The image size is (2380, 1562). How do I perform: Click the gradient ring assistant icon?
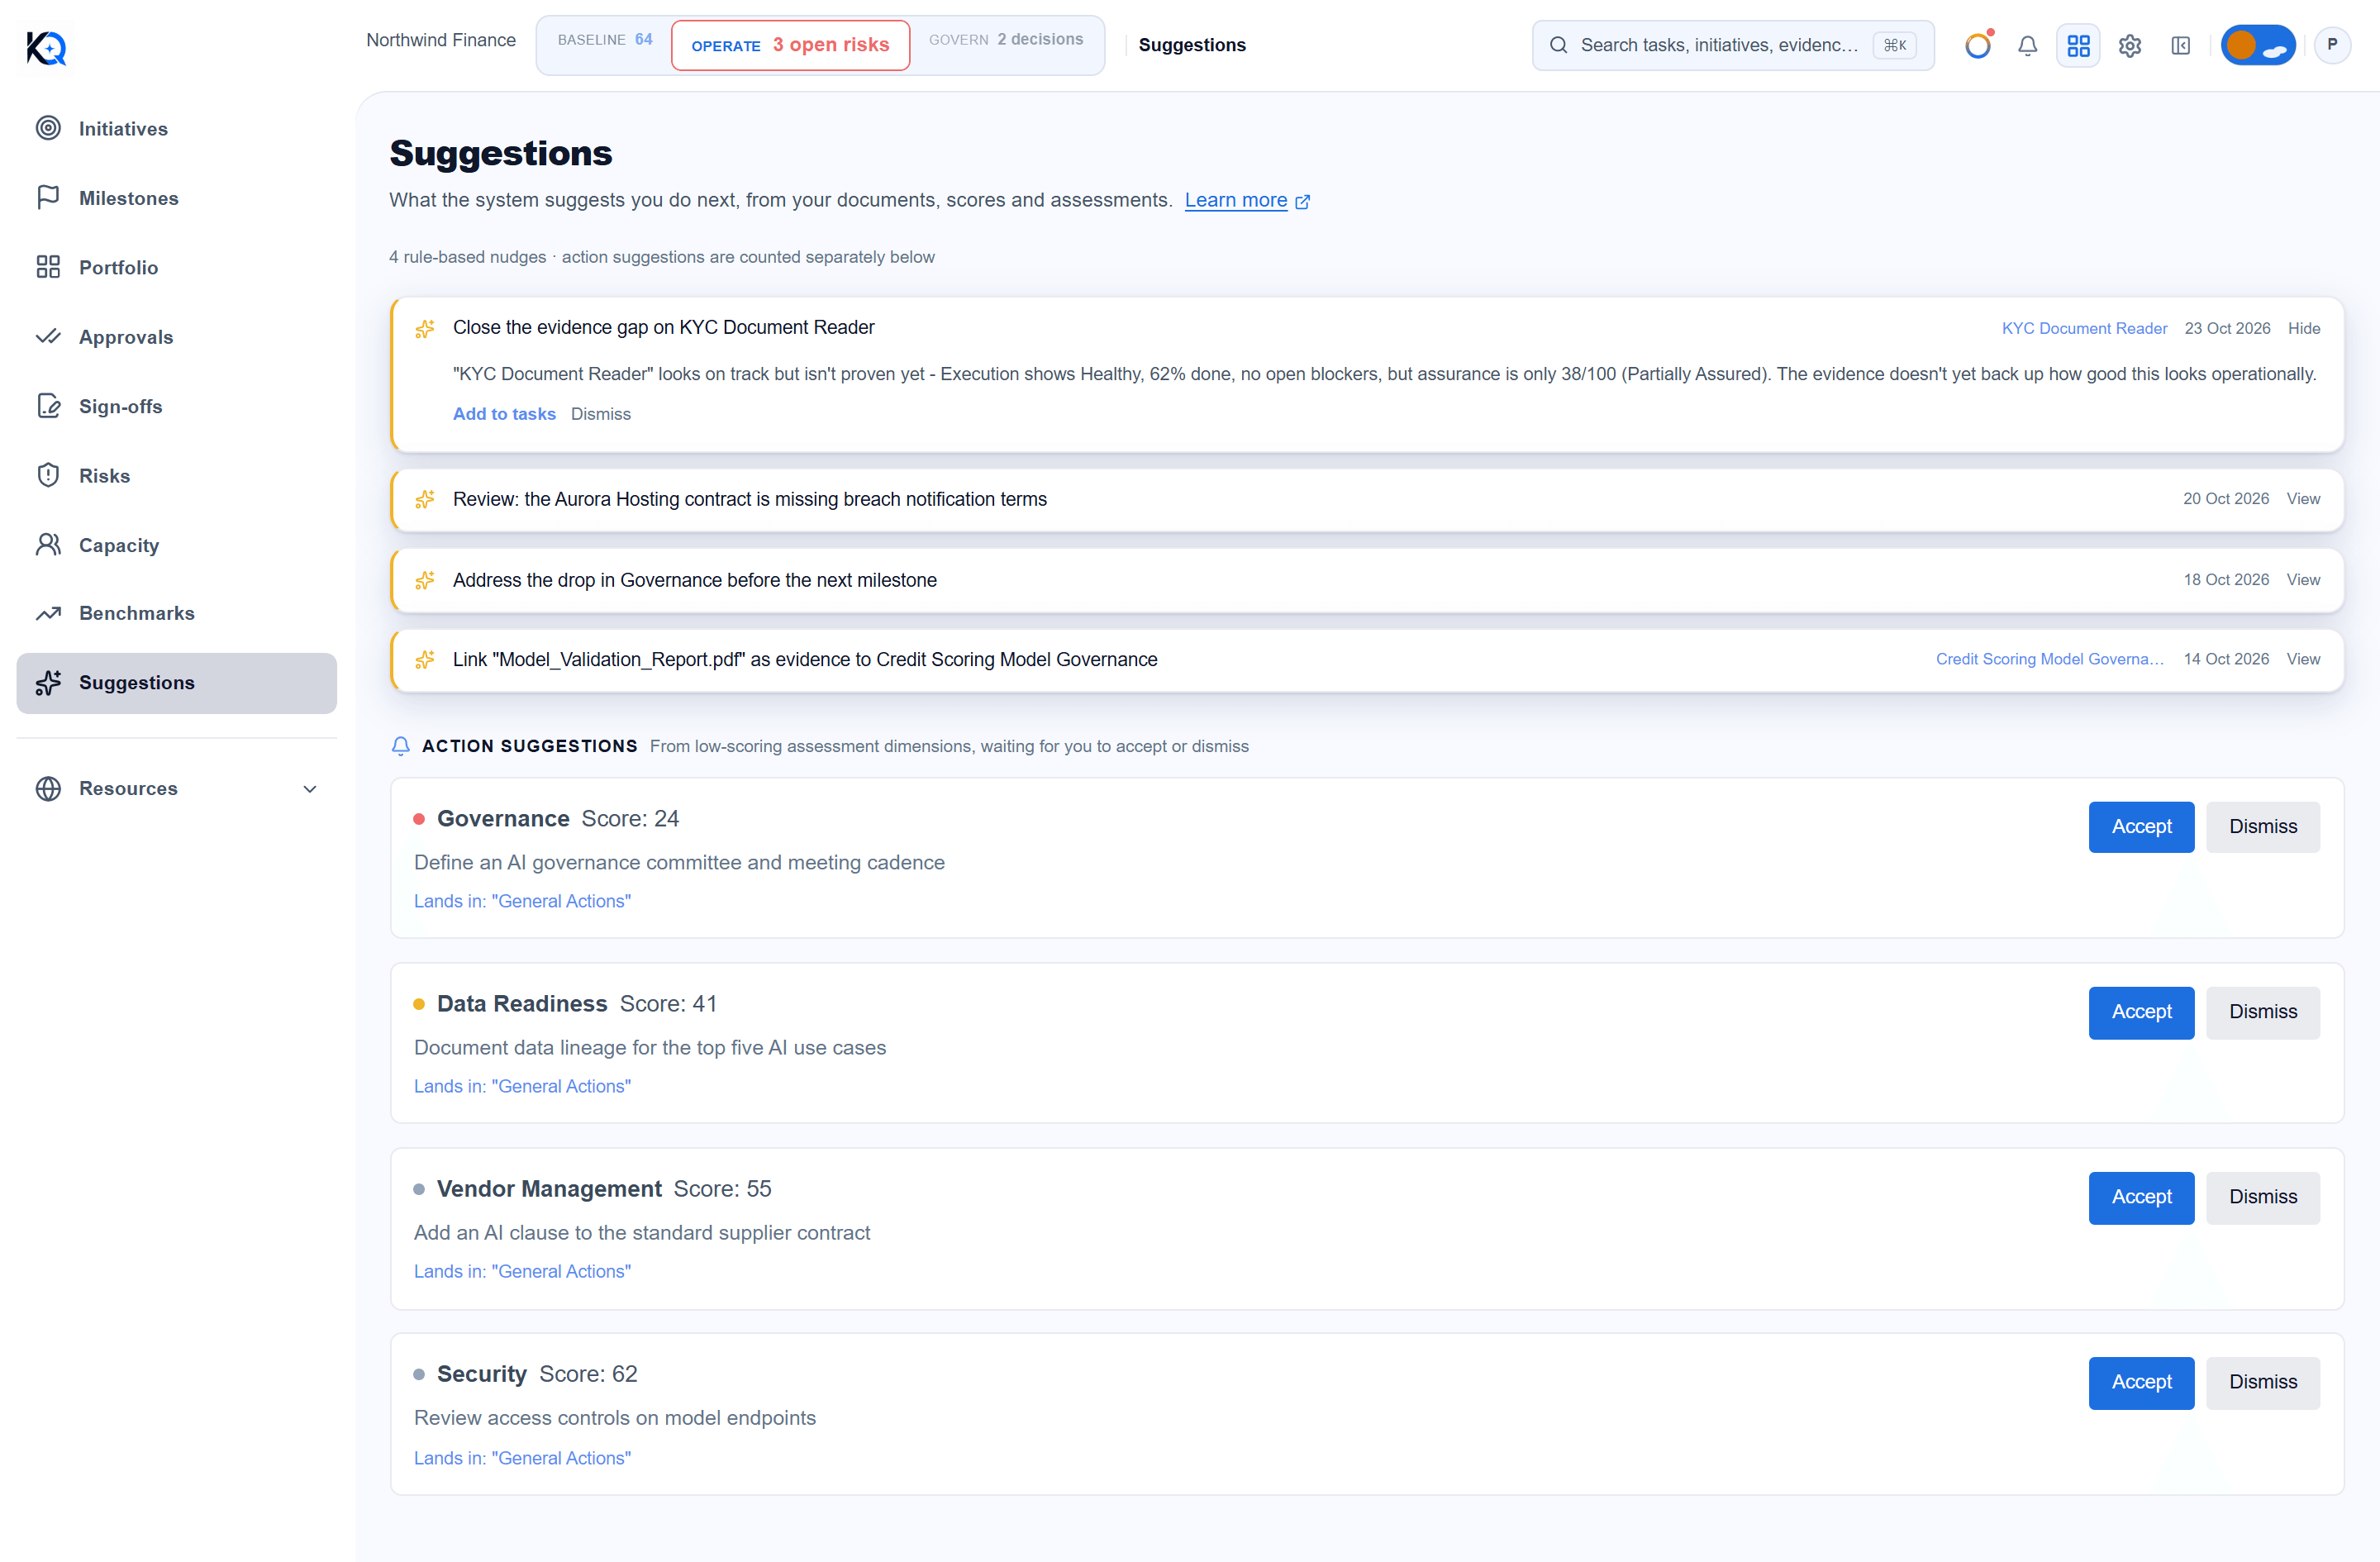(x=1978, y=45)
